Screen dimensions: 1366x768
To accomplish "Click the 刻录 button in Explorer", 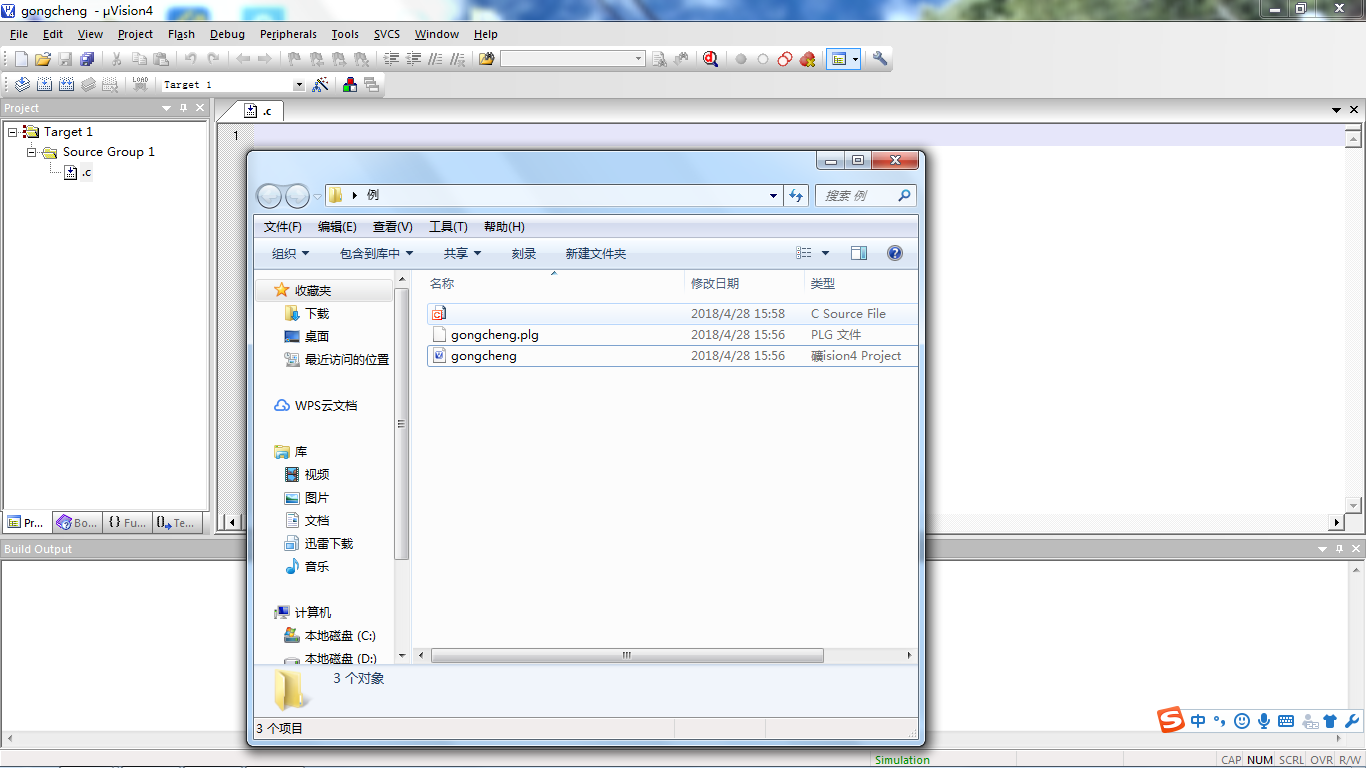I will [524, 254].
